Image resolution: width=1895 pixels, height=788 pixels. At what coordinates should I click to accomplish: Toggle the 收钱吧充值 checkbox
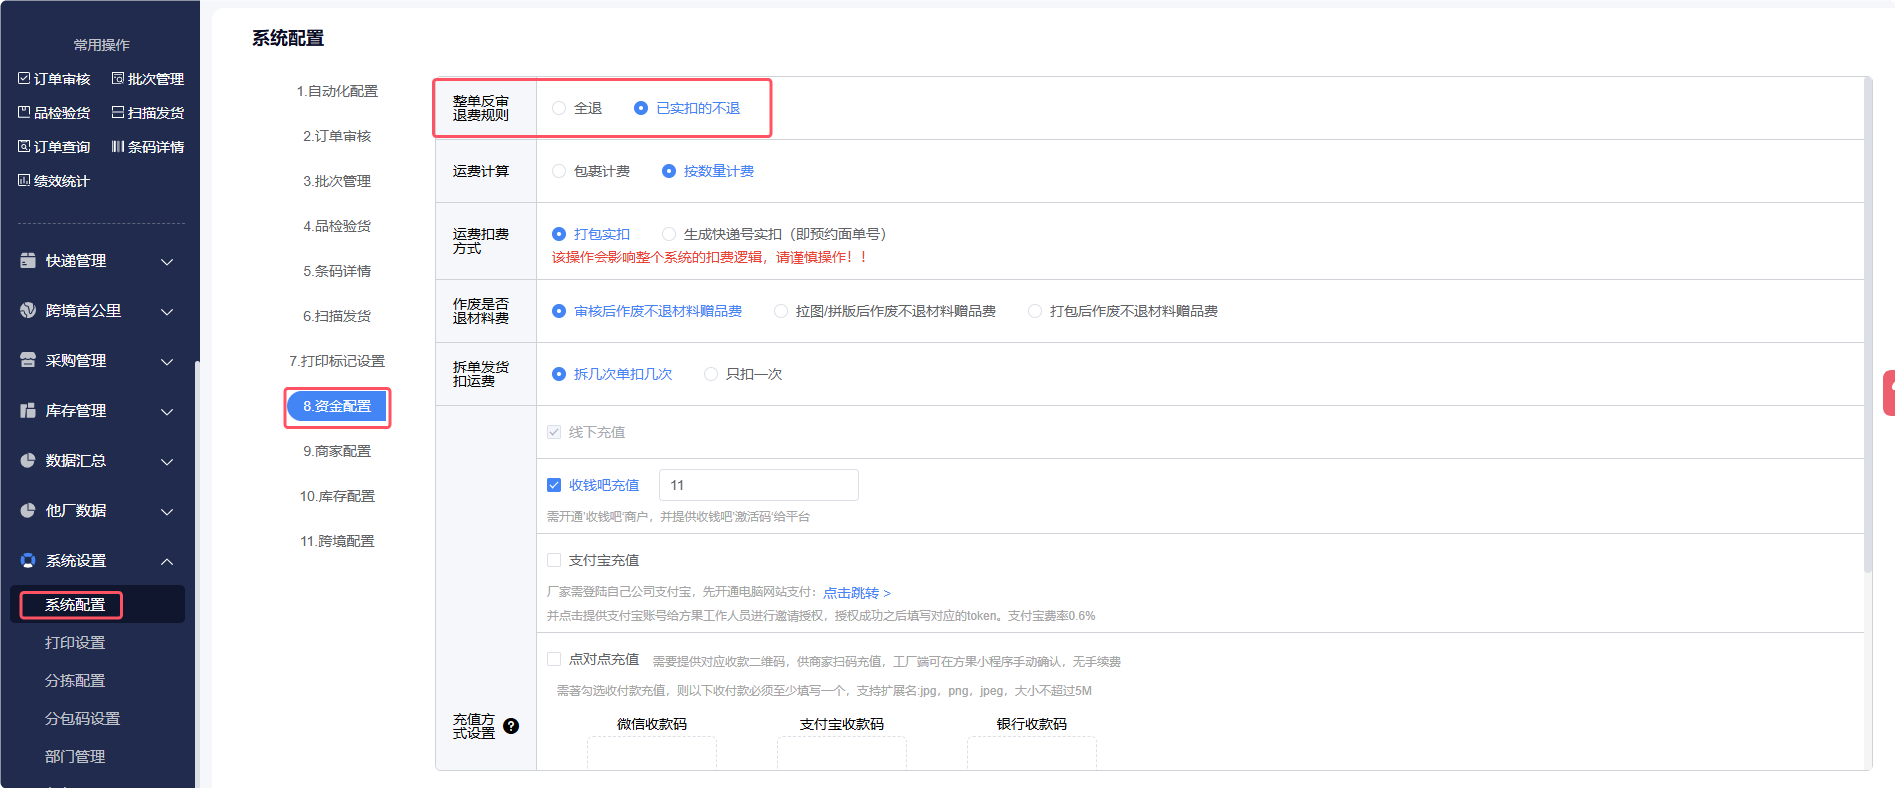tap(554, 485)
